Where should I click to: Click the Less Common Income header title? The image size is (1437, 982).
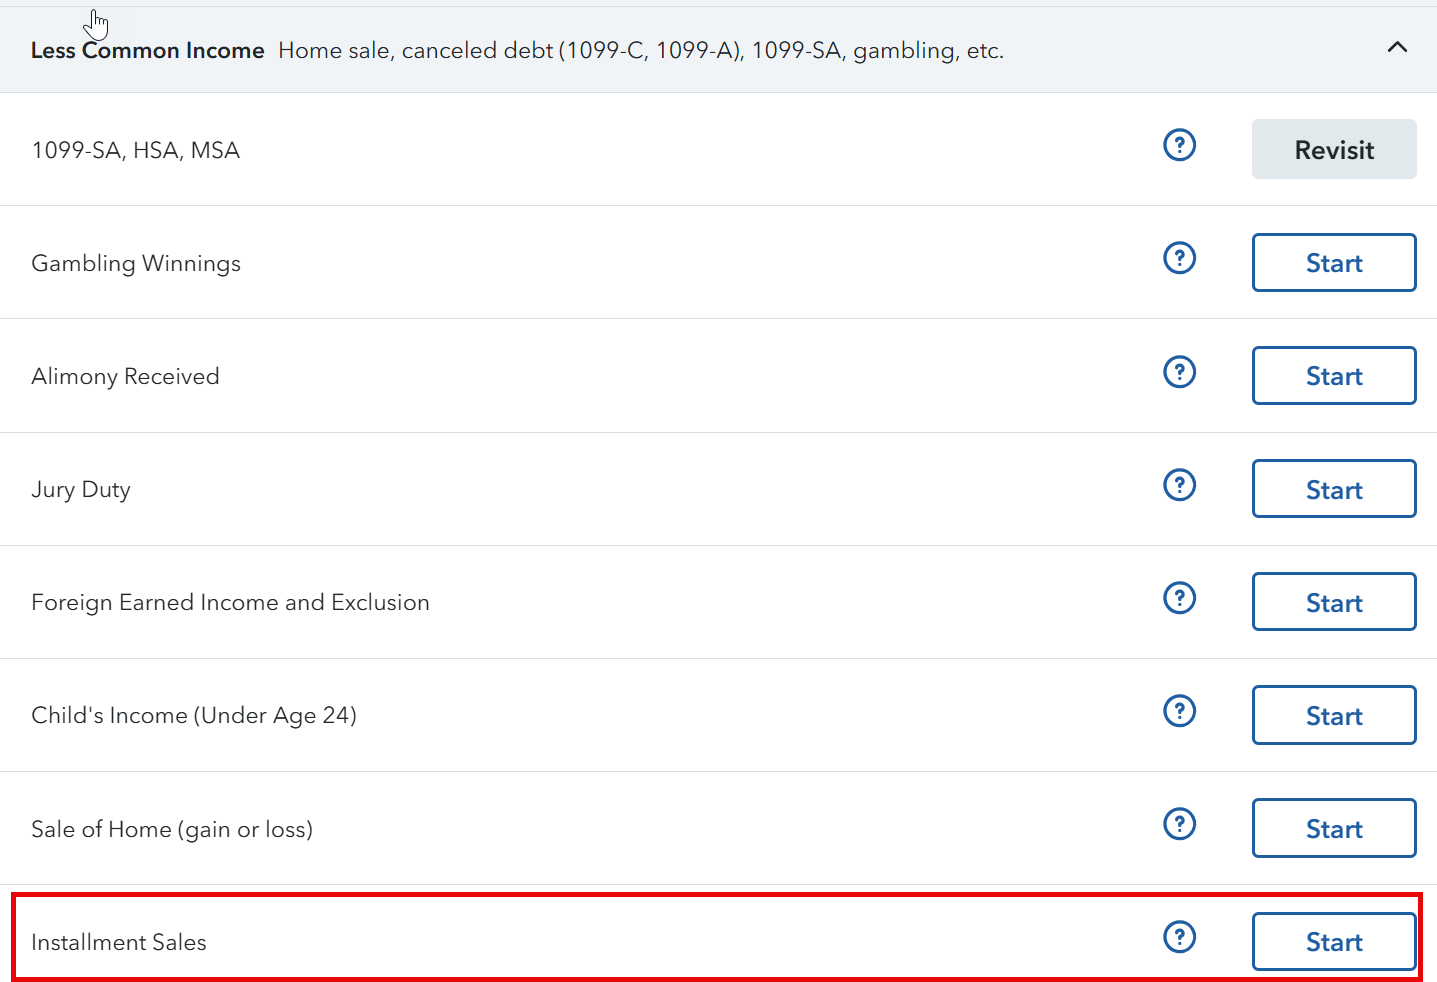coord(148,51)
